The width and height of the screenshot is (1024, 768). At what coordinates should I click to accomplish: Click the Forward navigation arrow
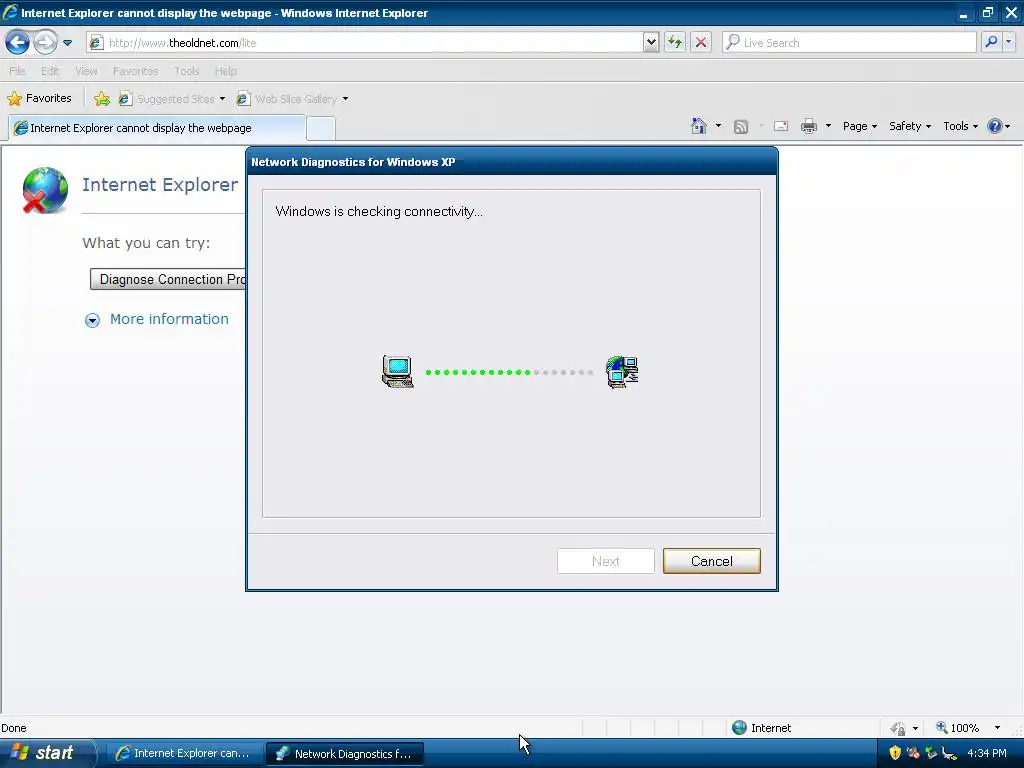coord(45,43)
